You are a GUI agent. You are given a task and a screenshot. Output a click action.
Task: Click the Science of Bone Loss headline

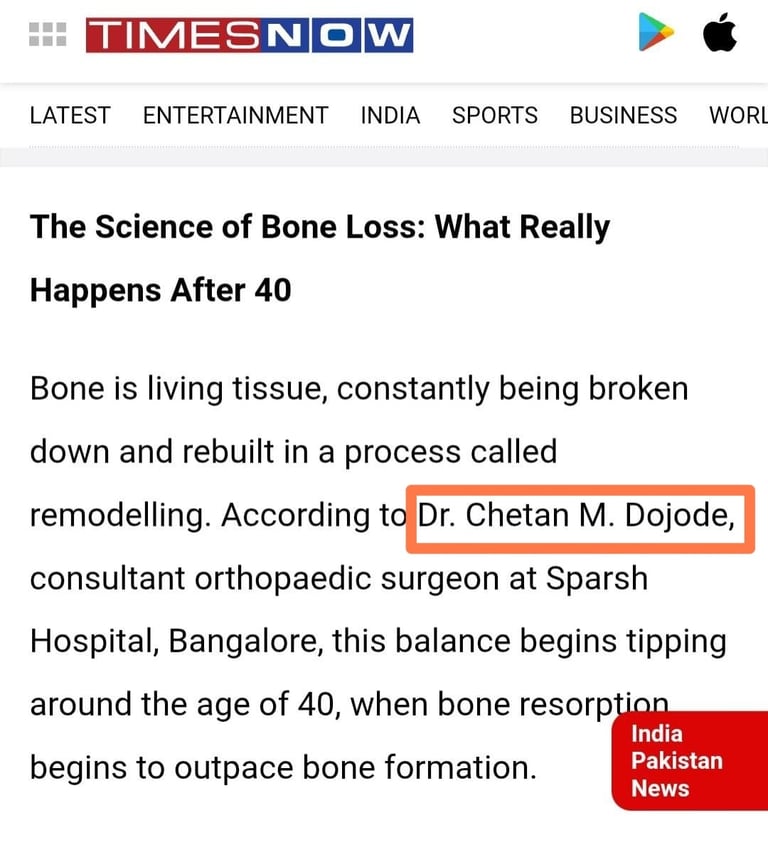(x=319, y=258)
